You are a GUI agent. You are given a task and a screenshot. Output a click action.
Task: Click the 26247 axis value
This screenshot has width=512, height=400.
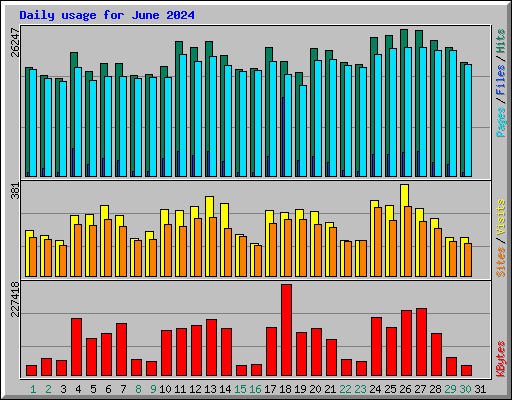pyautogui.click(x=16, y=42)
